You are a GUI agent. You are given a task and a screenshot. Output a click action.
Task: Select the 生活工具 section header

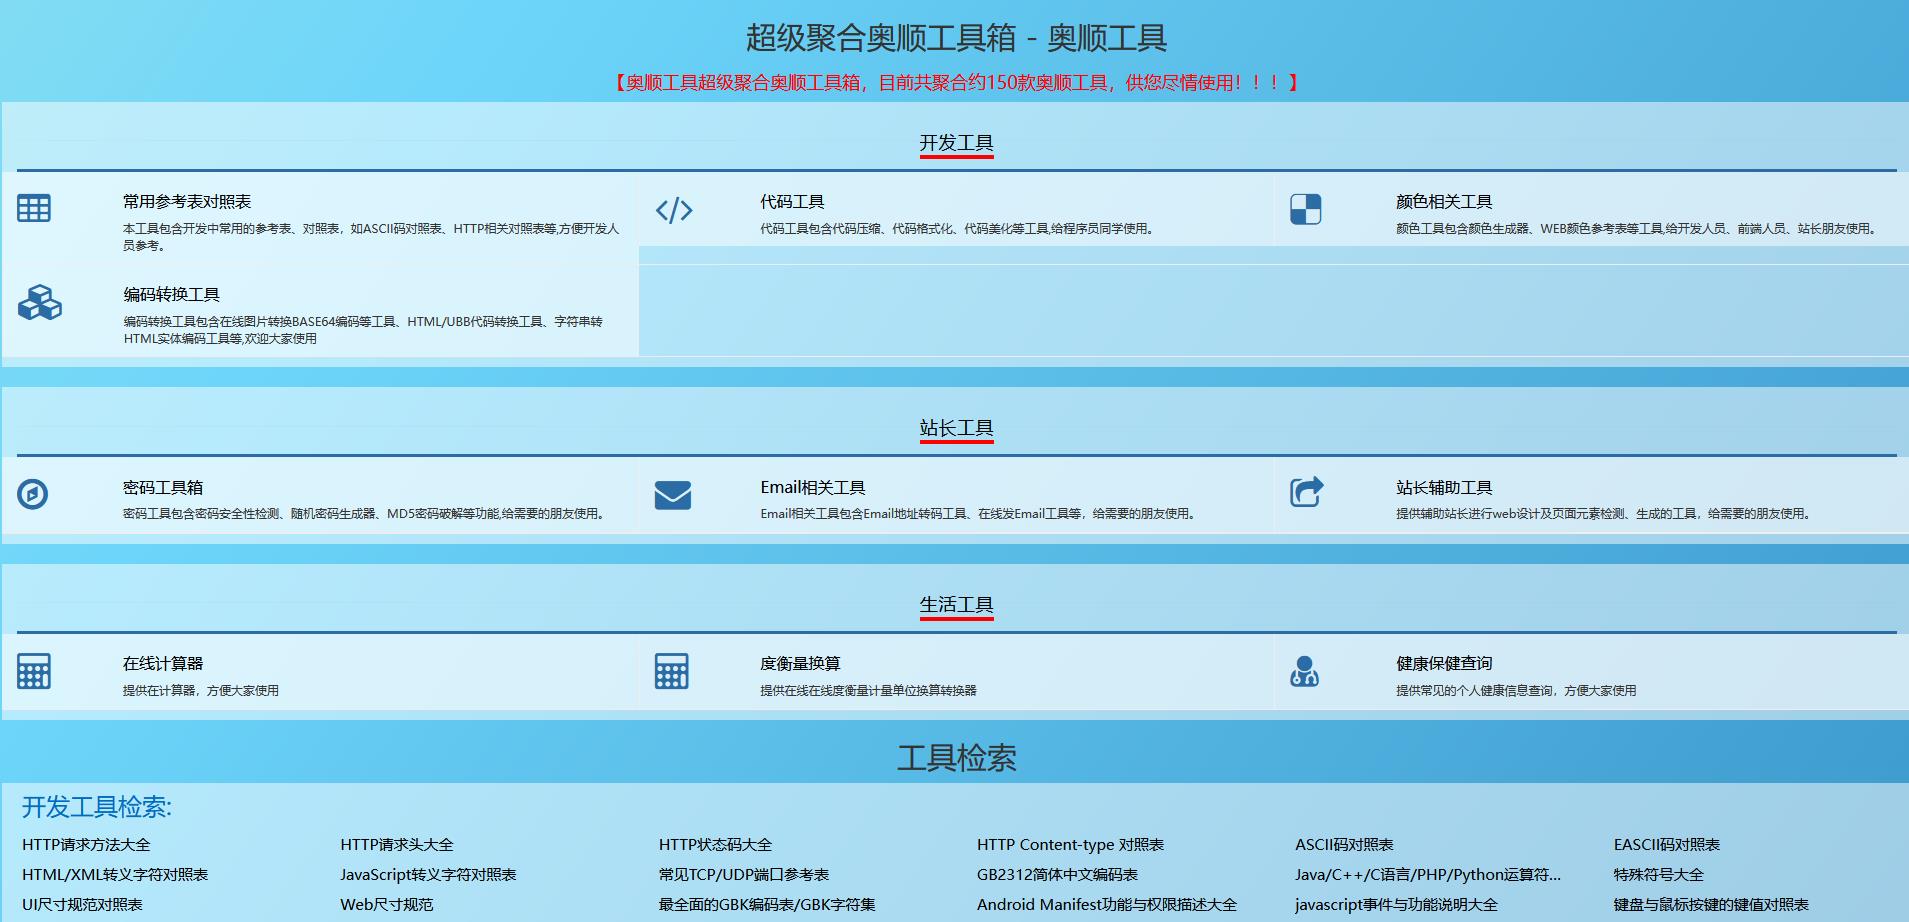956,604
